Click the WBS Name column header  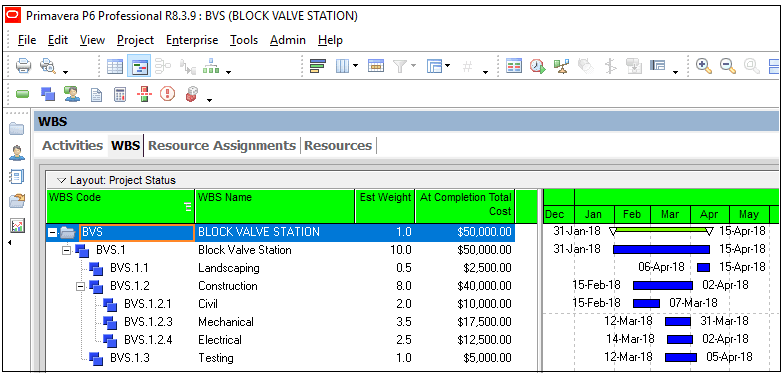click(275, 206)
